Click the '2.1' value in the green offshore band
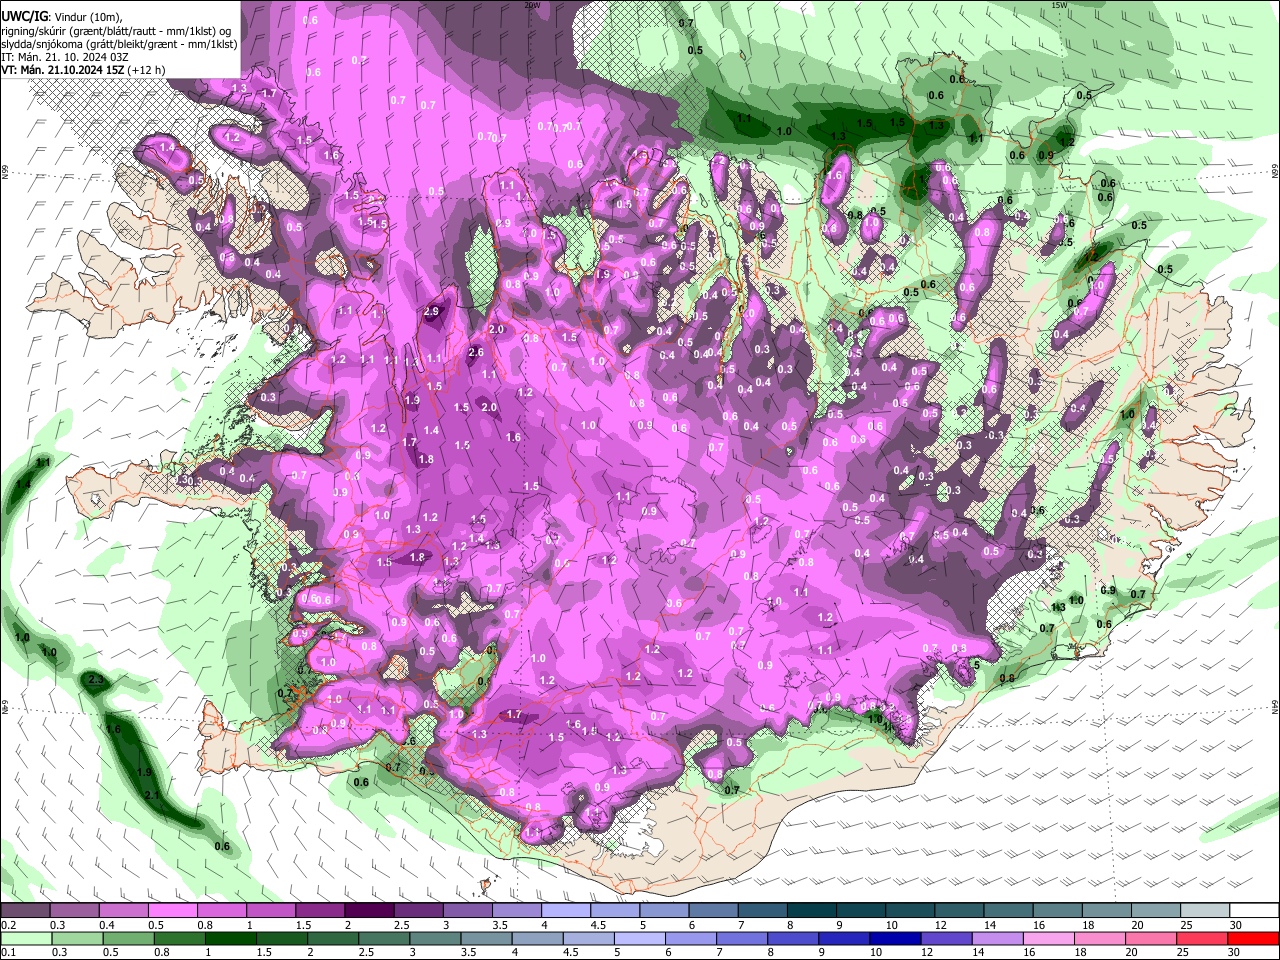1280x960 pixels. (x=152, y=795)
